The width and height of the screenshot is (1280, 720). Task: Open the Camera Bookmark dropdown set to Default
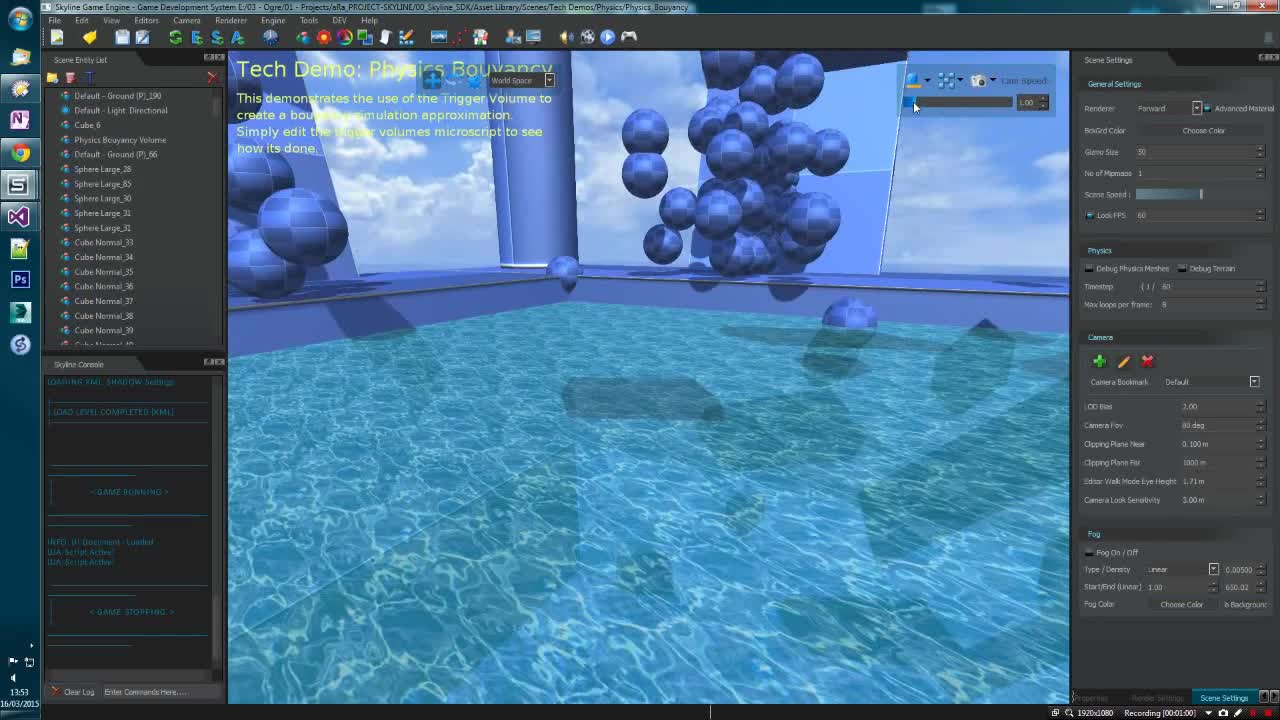tap(1254, 381)
